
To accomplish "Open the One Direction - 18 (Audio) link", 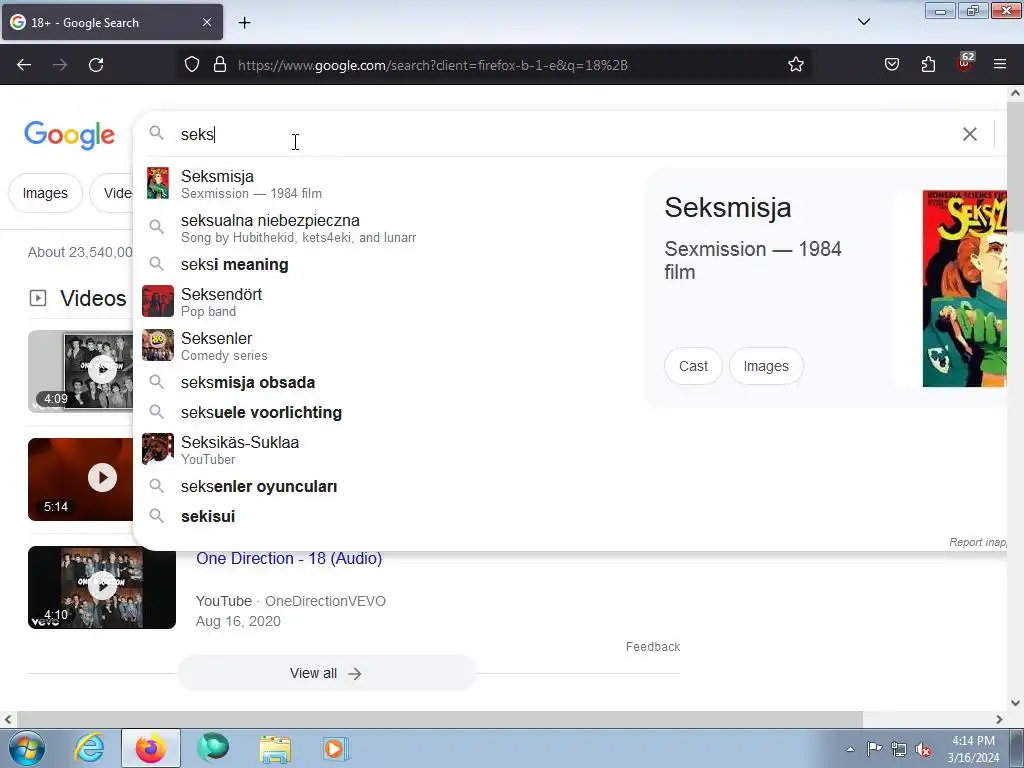I will tap(289, 559).
